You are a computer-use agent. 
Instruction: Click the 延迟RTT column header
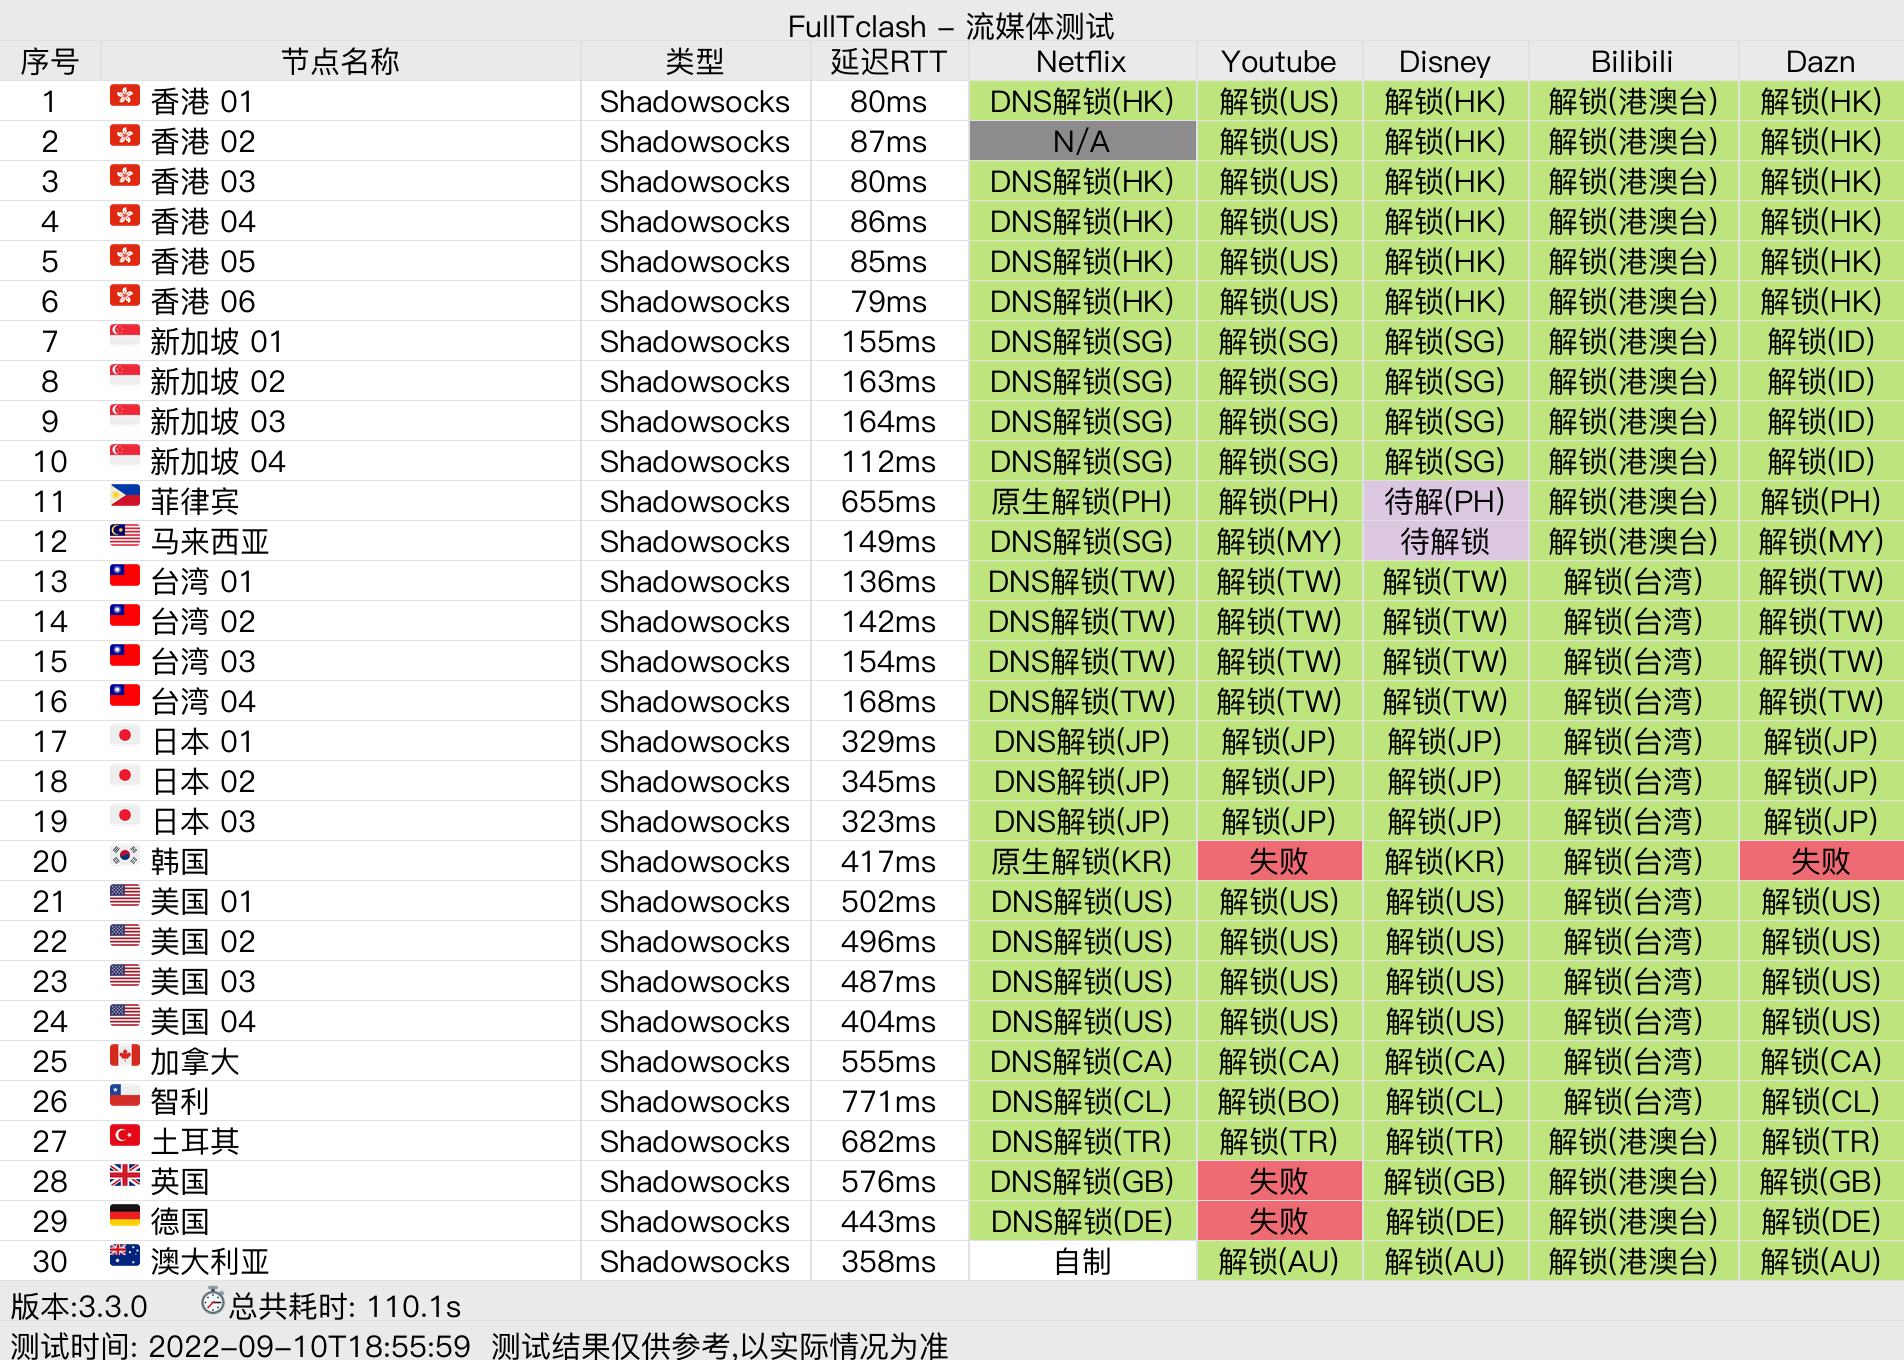tap(889, 61)
